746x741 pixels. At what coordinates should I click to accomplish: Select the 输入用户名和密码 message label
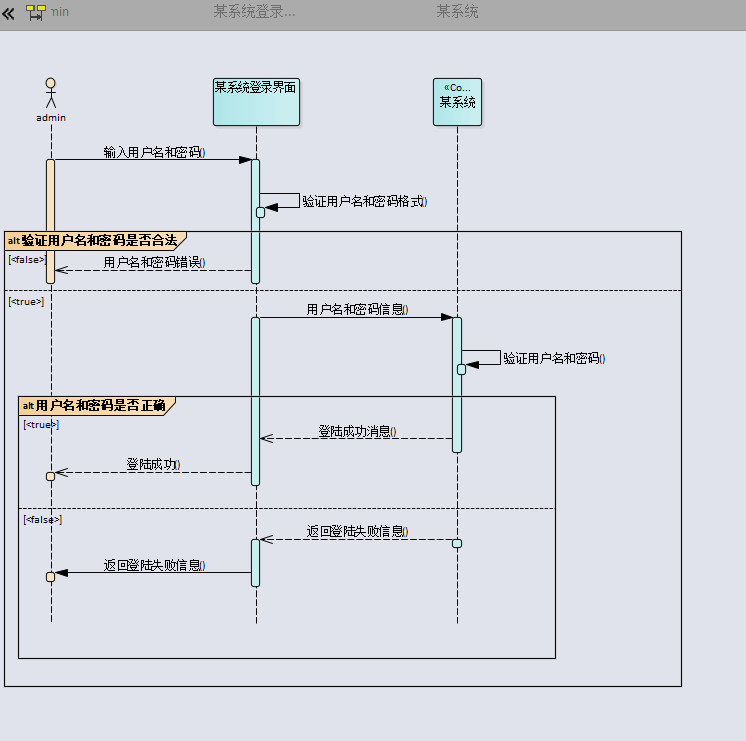tap(153, 152)
